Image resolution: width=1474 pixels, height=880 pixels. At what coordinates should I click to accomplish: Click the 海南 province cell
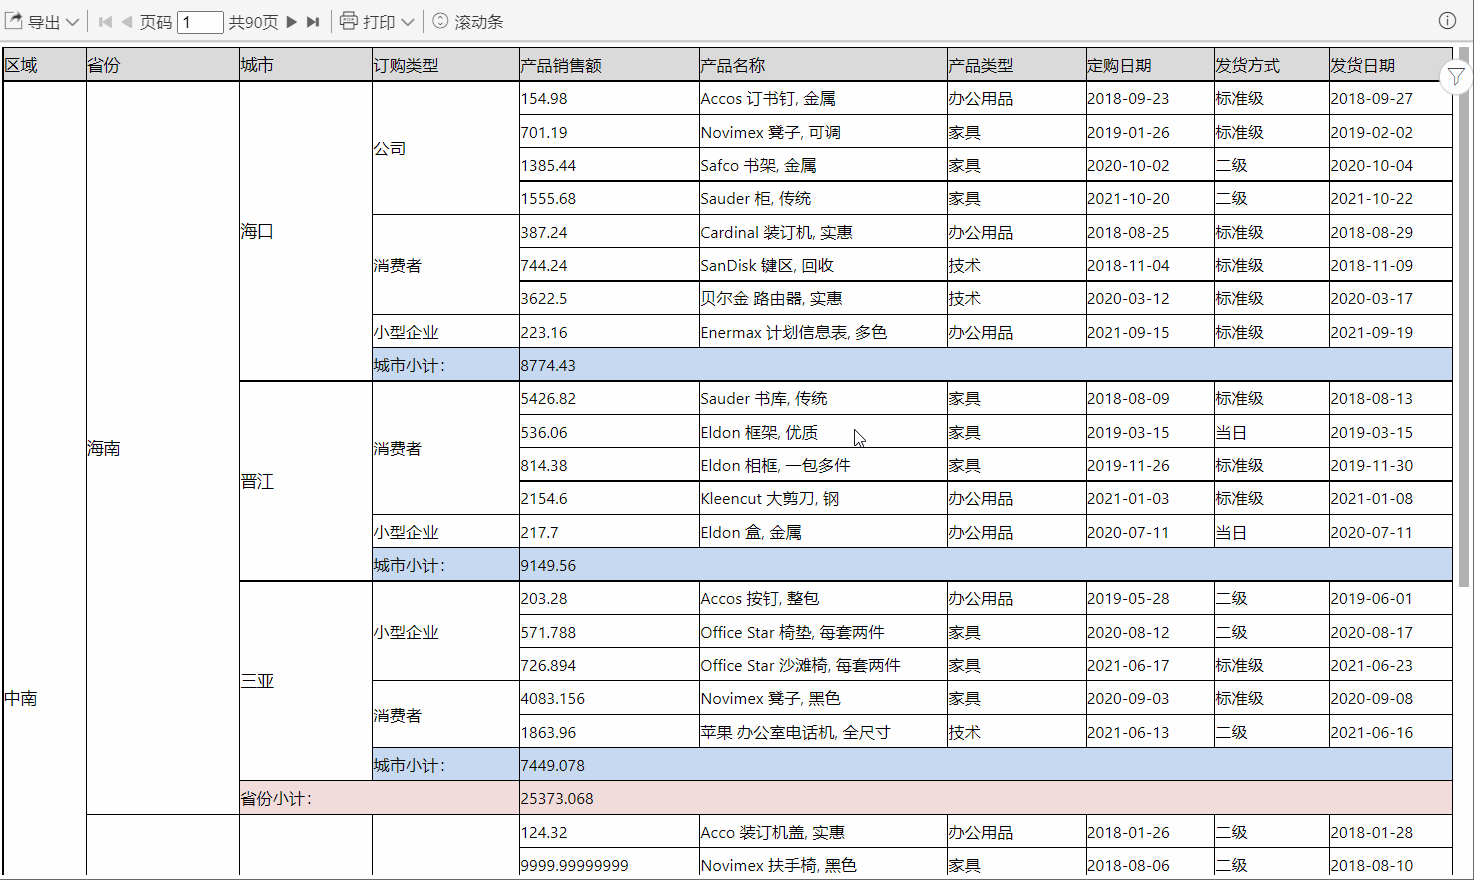click(163, 448)
